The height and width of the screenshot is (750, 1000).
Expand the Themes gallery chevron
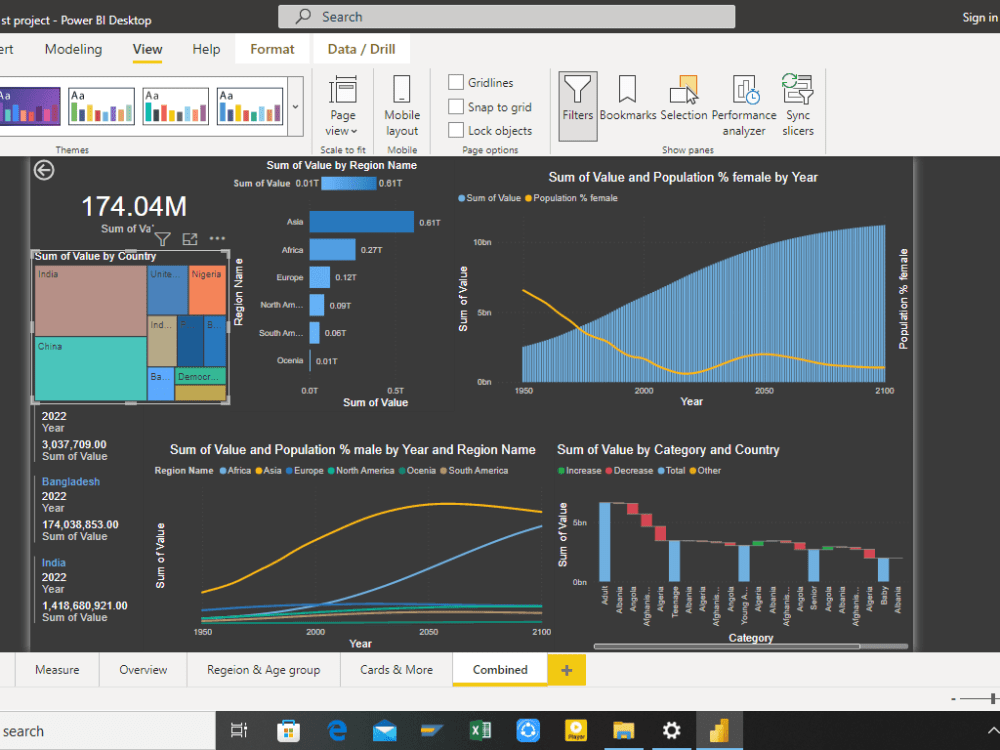(295, 108)
